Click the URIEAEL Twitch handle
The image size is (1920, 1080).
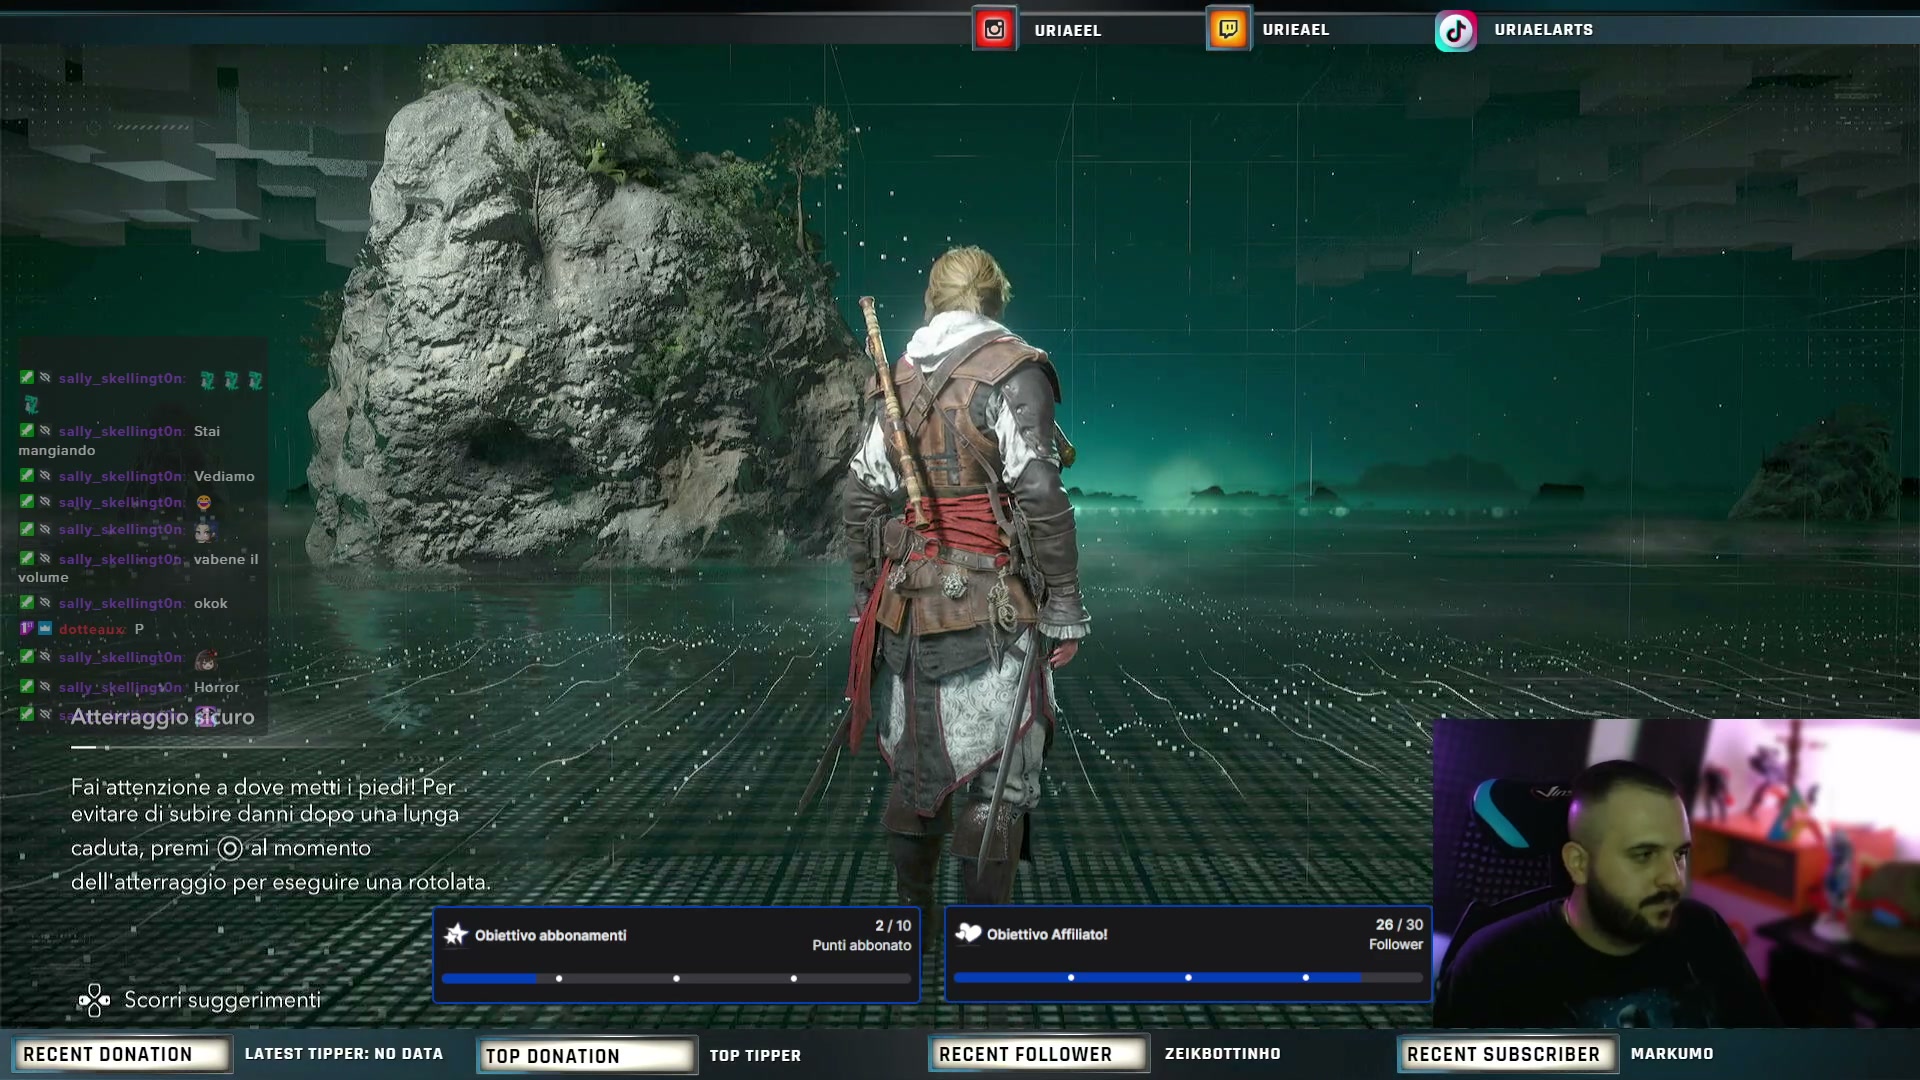tap(1296, 29)
